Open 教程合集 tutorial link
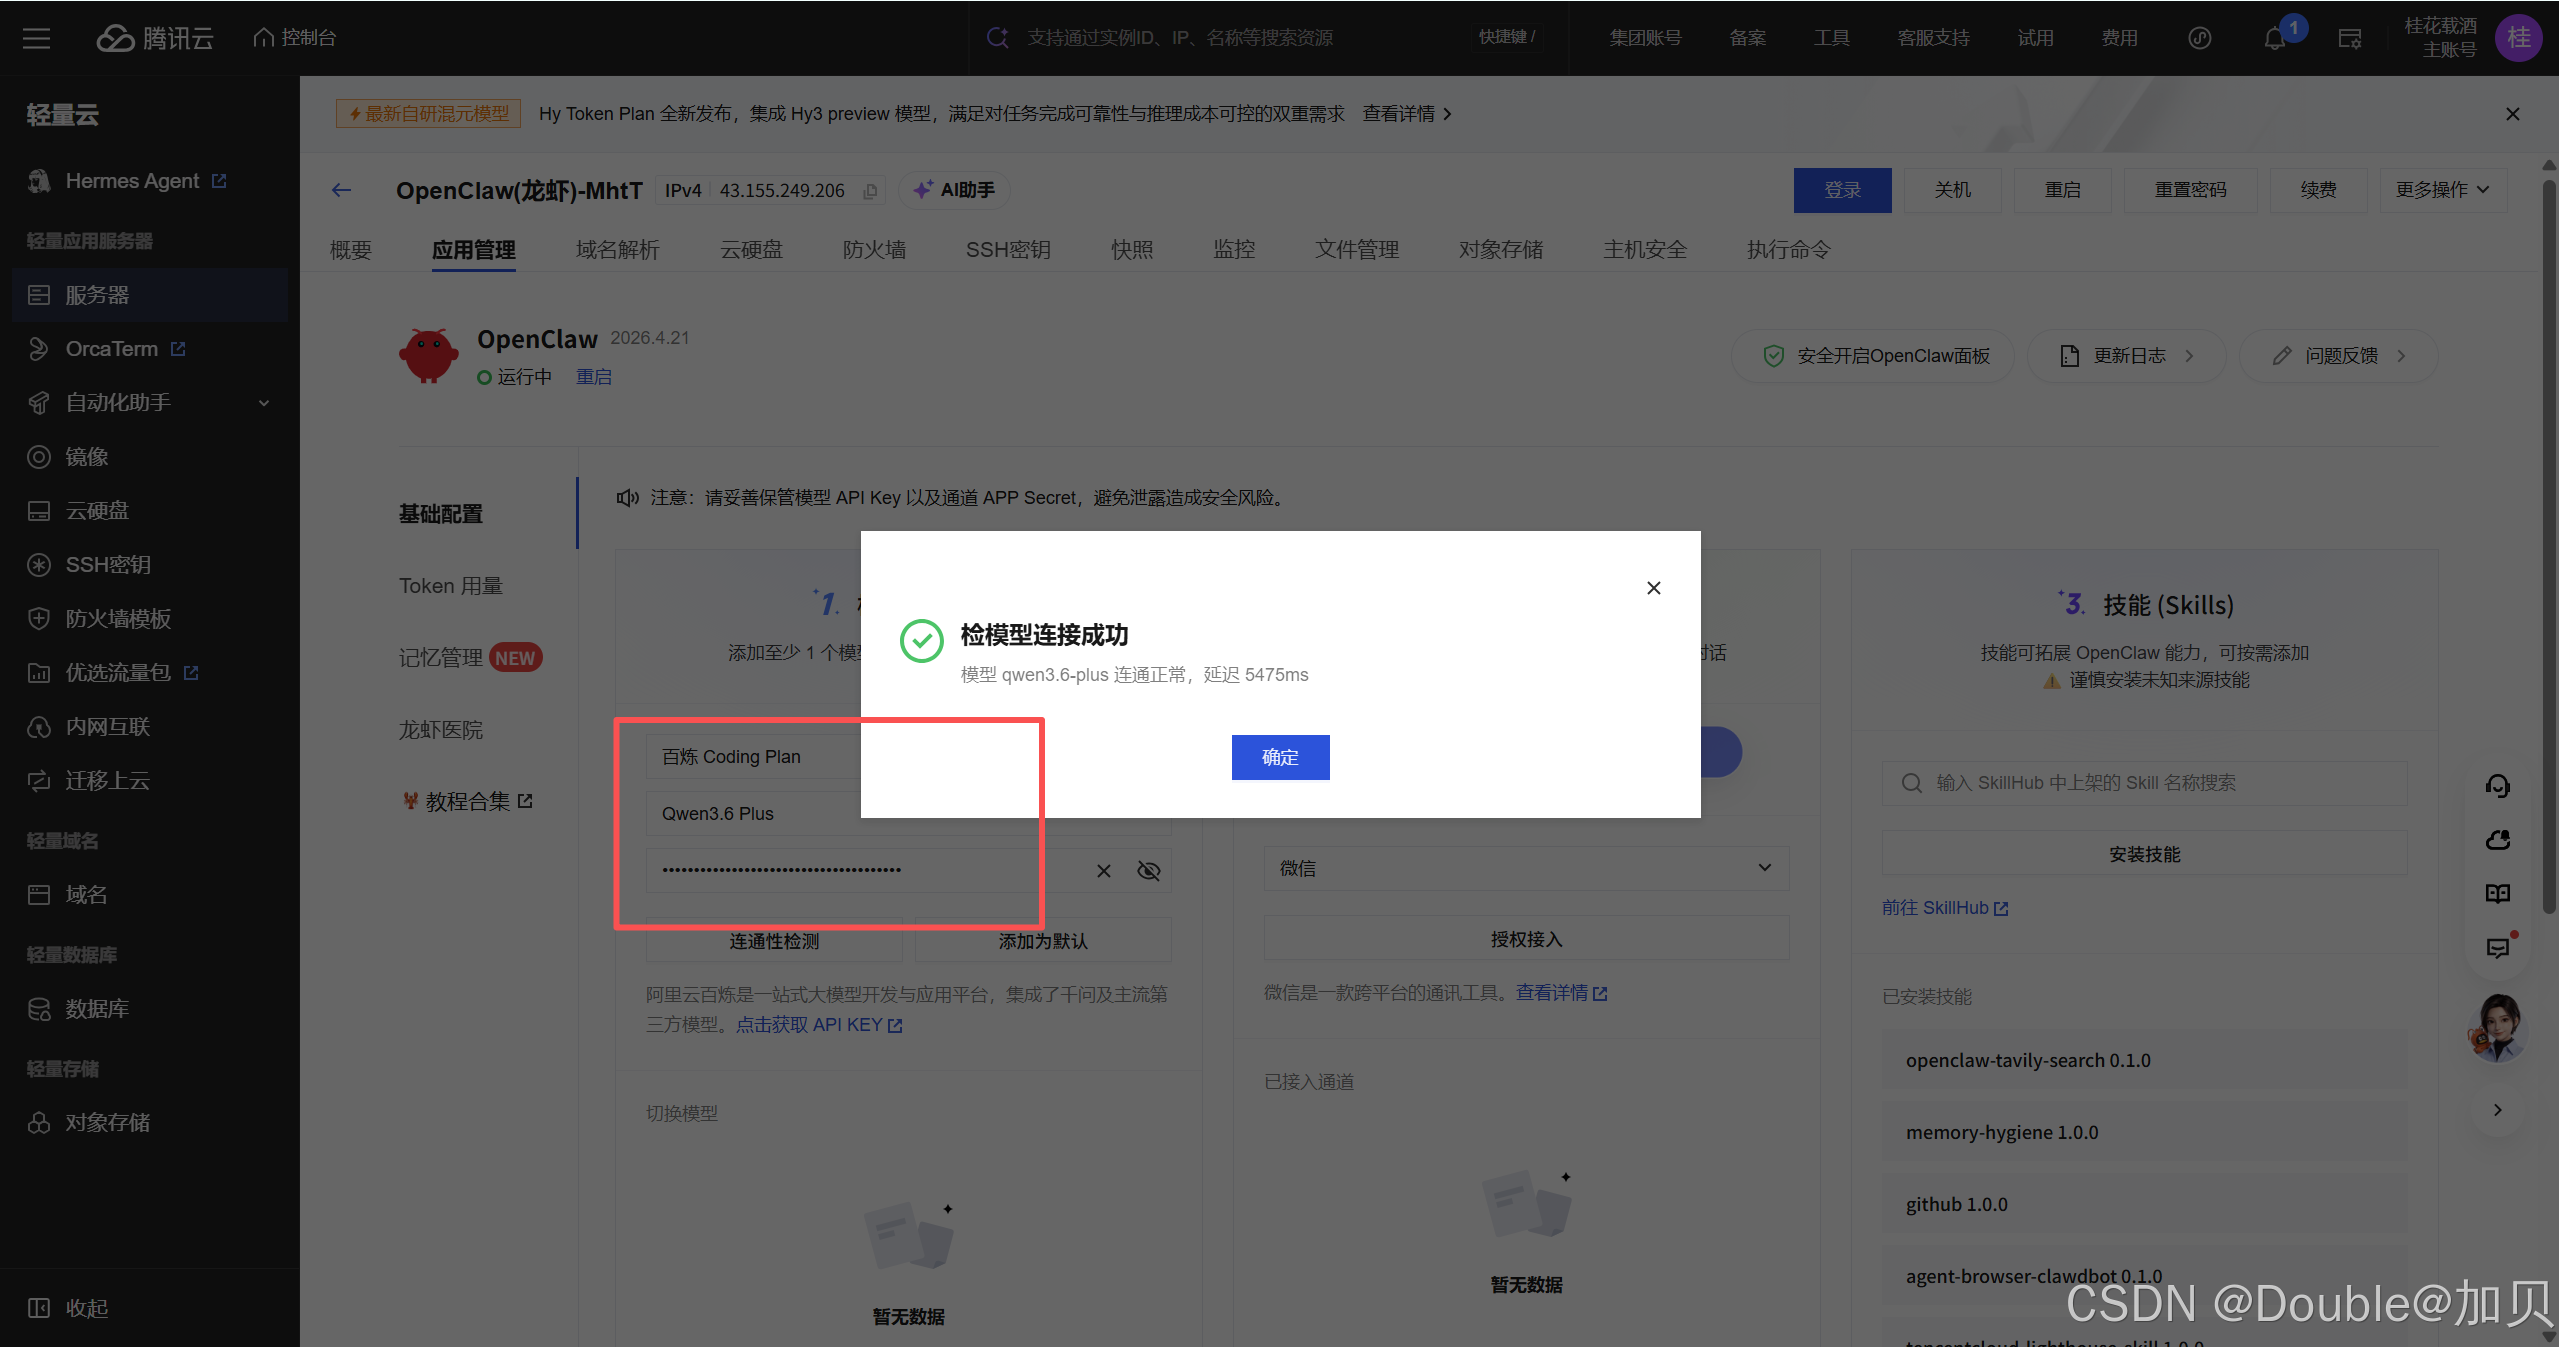 [x=468, y=802]
